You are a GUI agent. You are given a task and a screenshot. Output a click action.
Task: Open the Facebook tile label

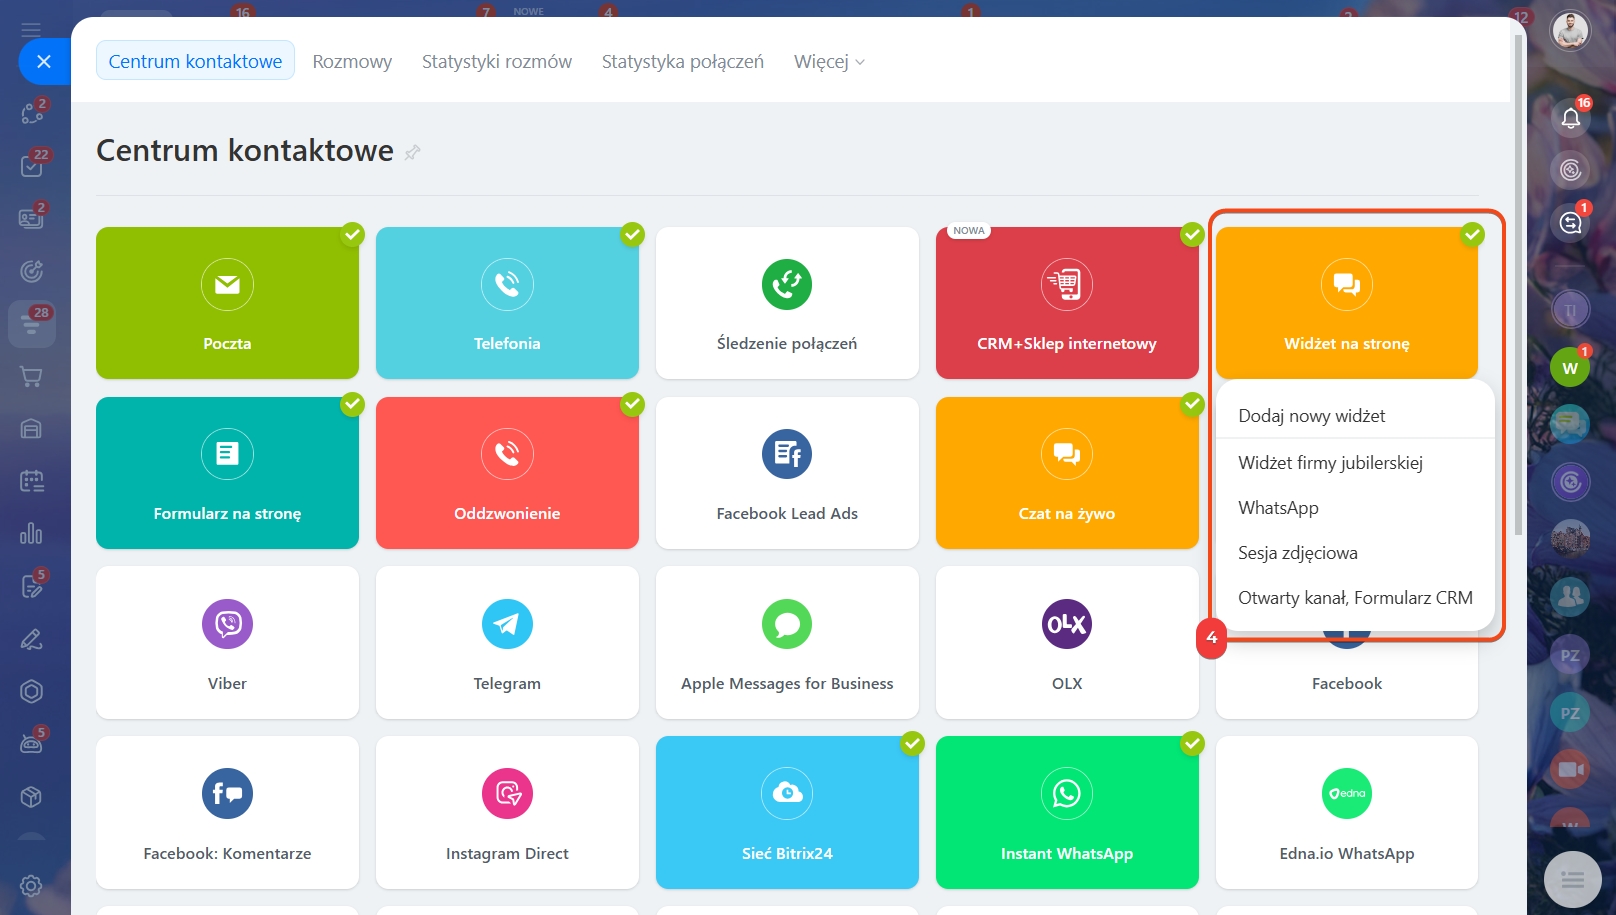(1347, 684)
